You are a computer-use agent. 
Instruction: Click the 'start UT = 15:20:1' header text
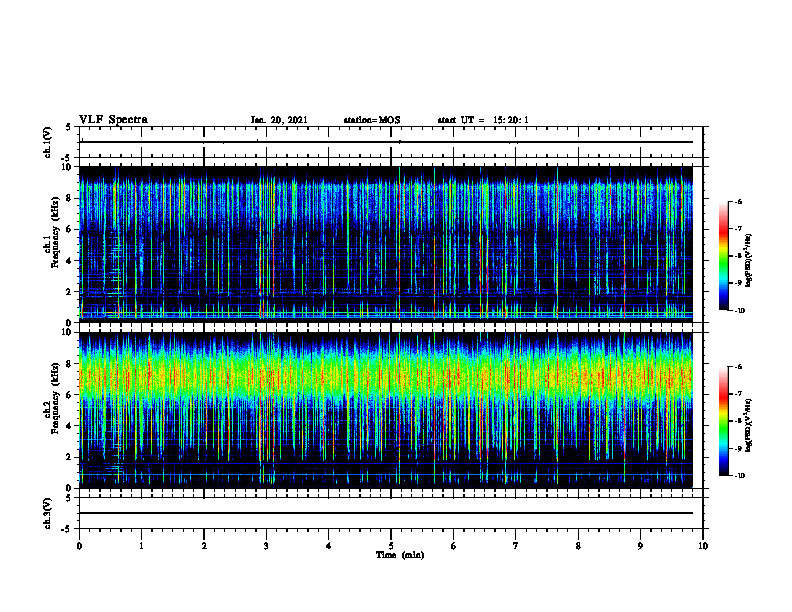pyautogui.click(x=483, y=120)
